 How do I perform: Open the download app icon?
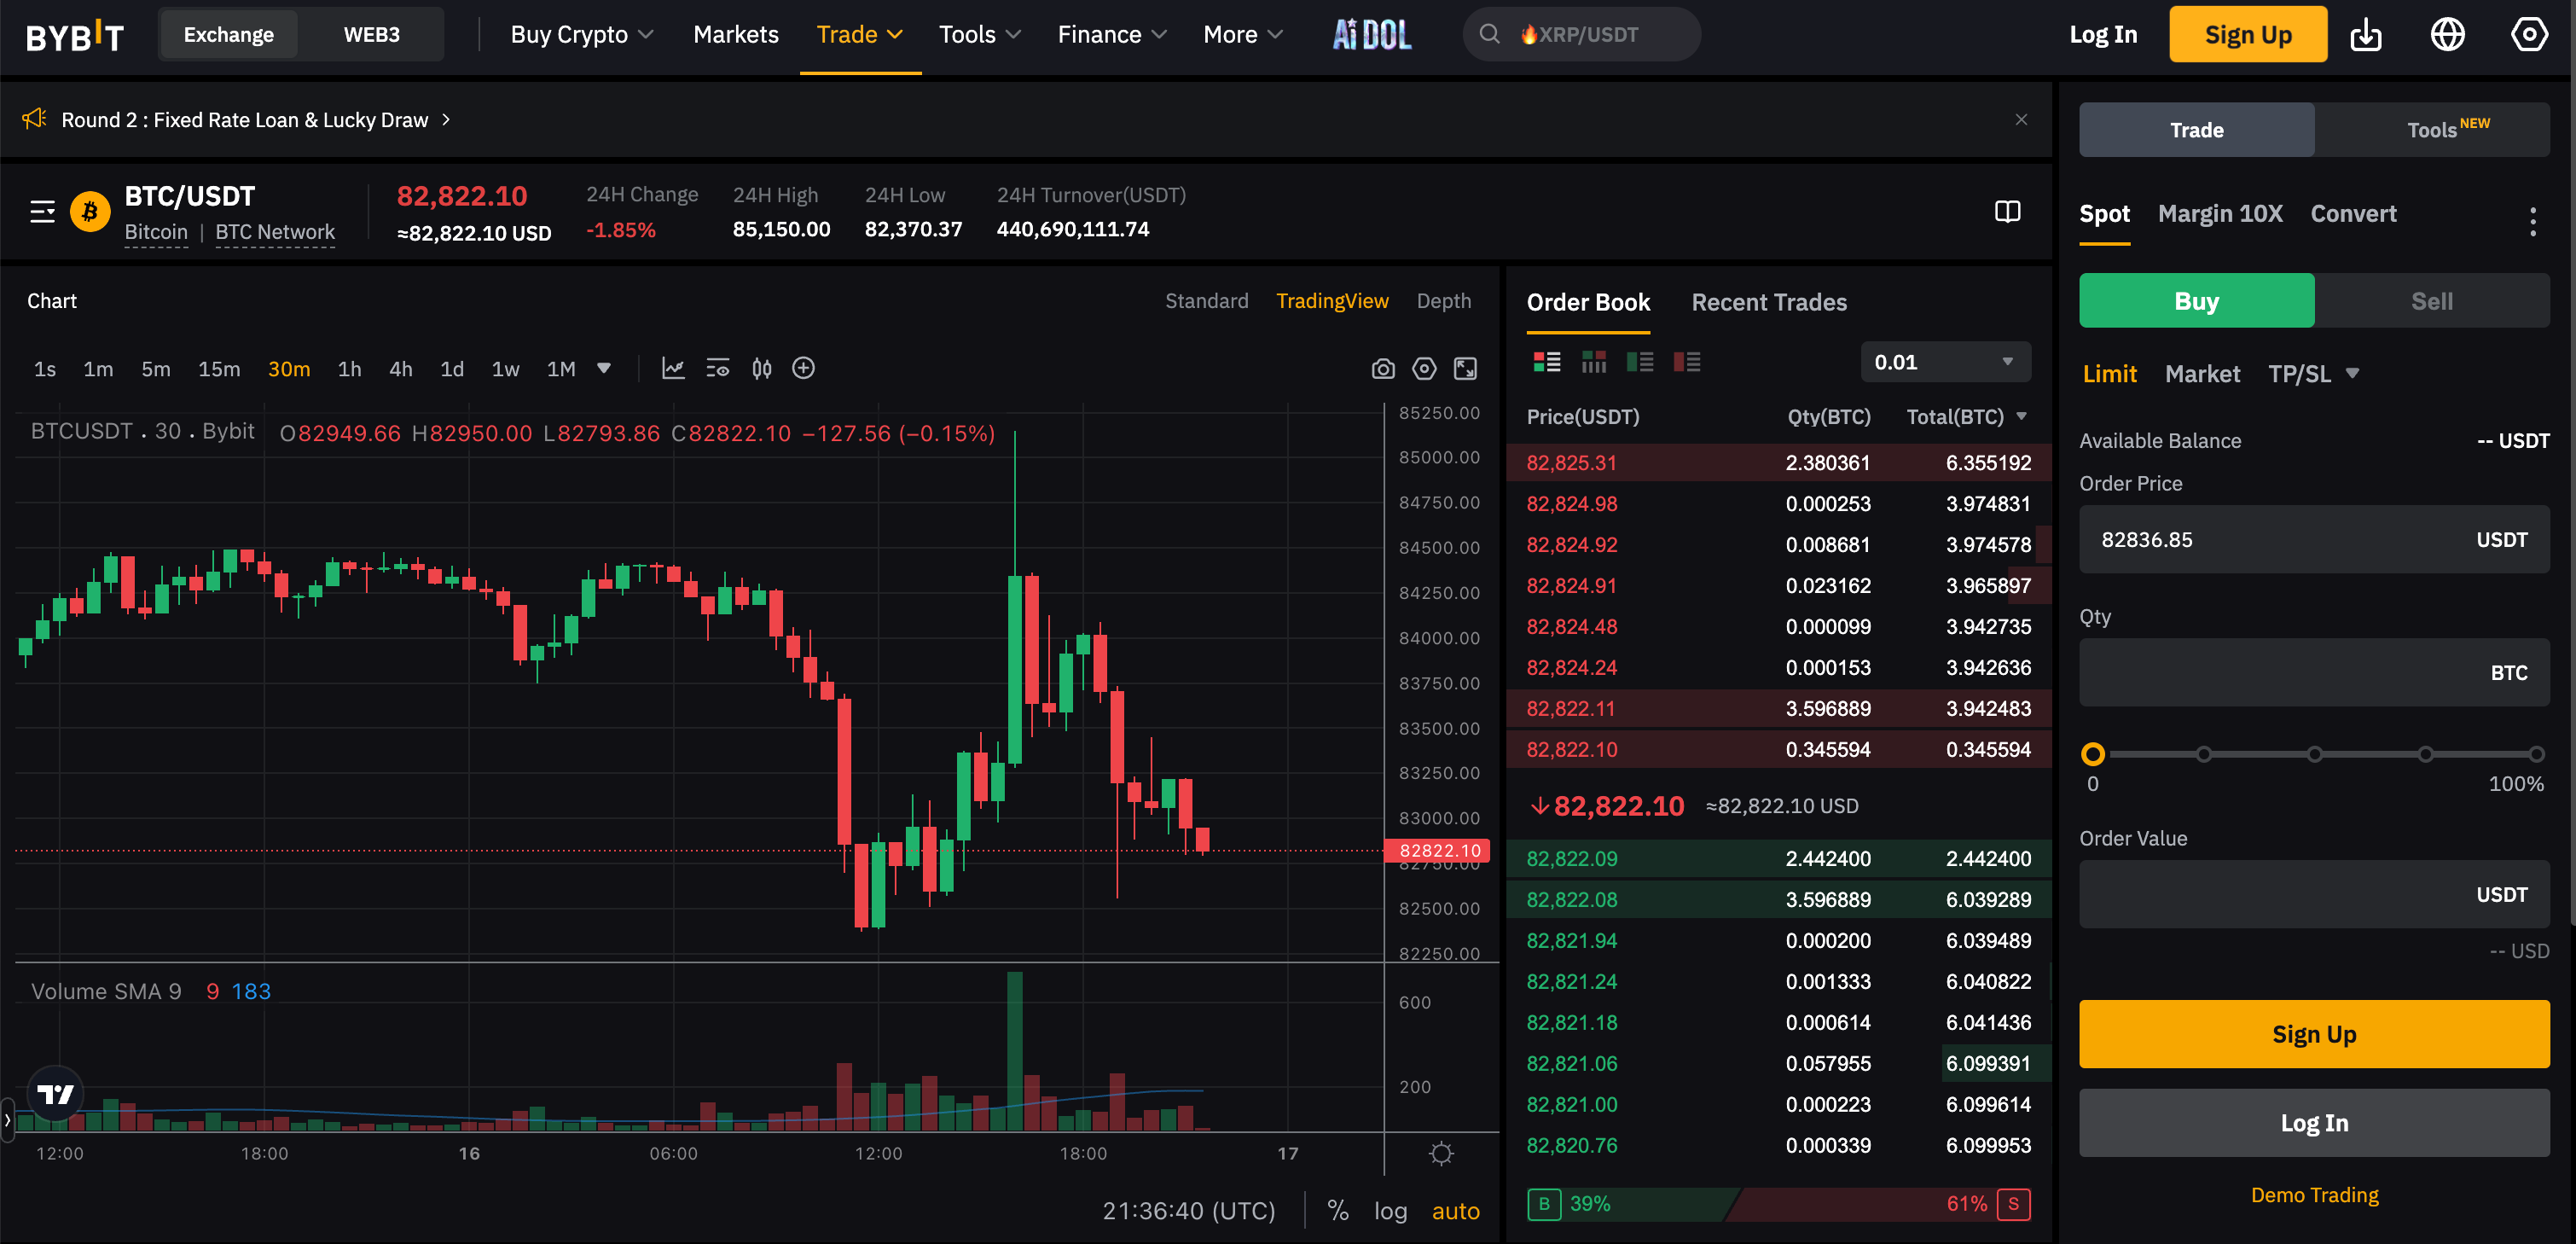click(2365, 35)
